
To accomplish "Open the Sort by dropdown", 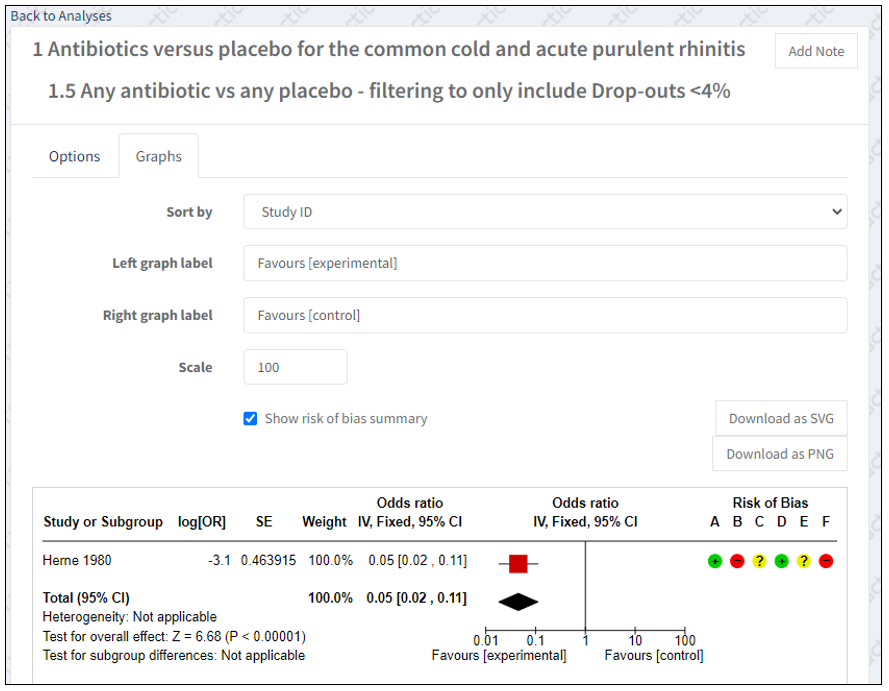I will point(545,212).
